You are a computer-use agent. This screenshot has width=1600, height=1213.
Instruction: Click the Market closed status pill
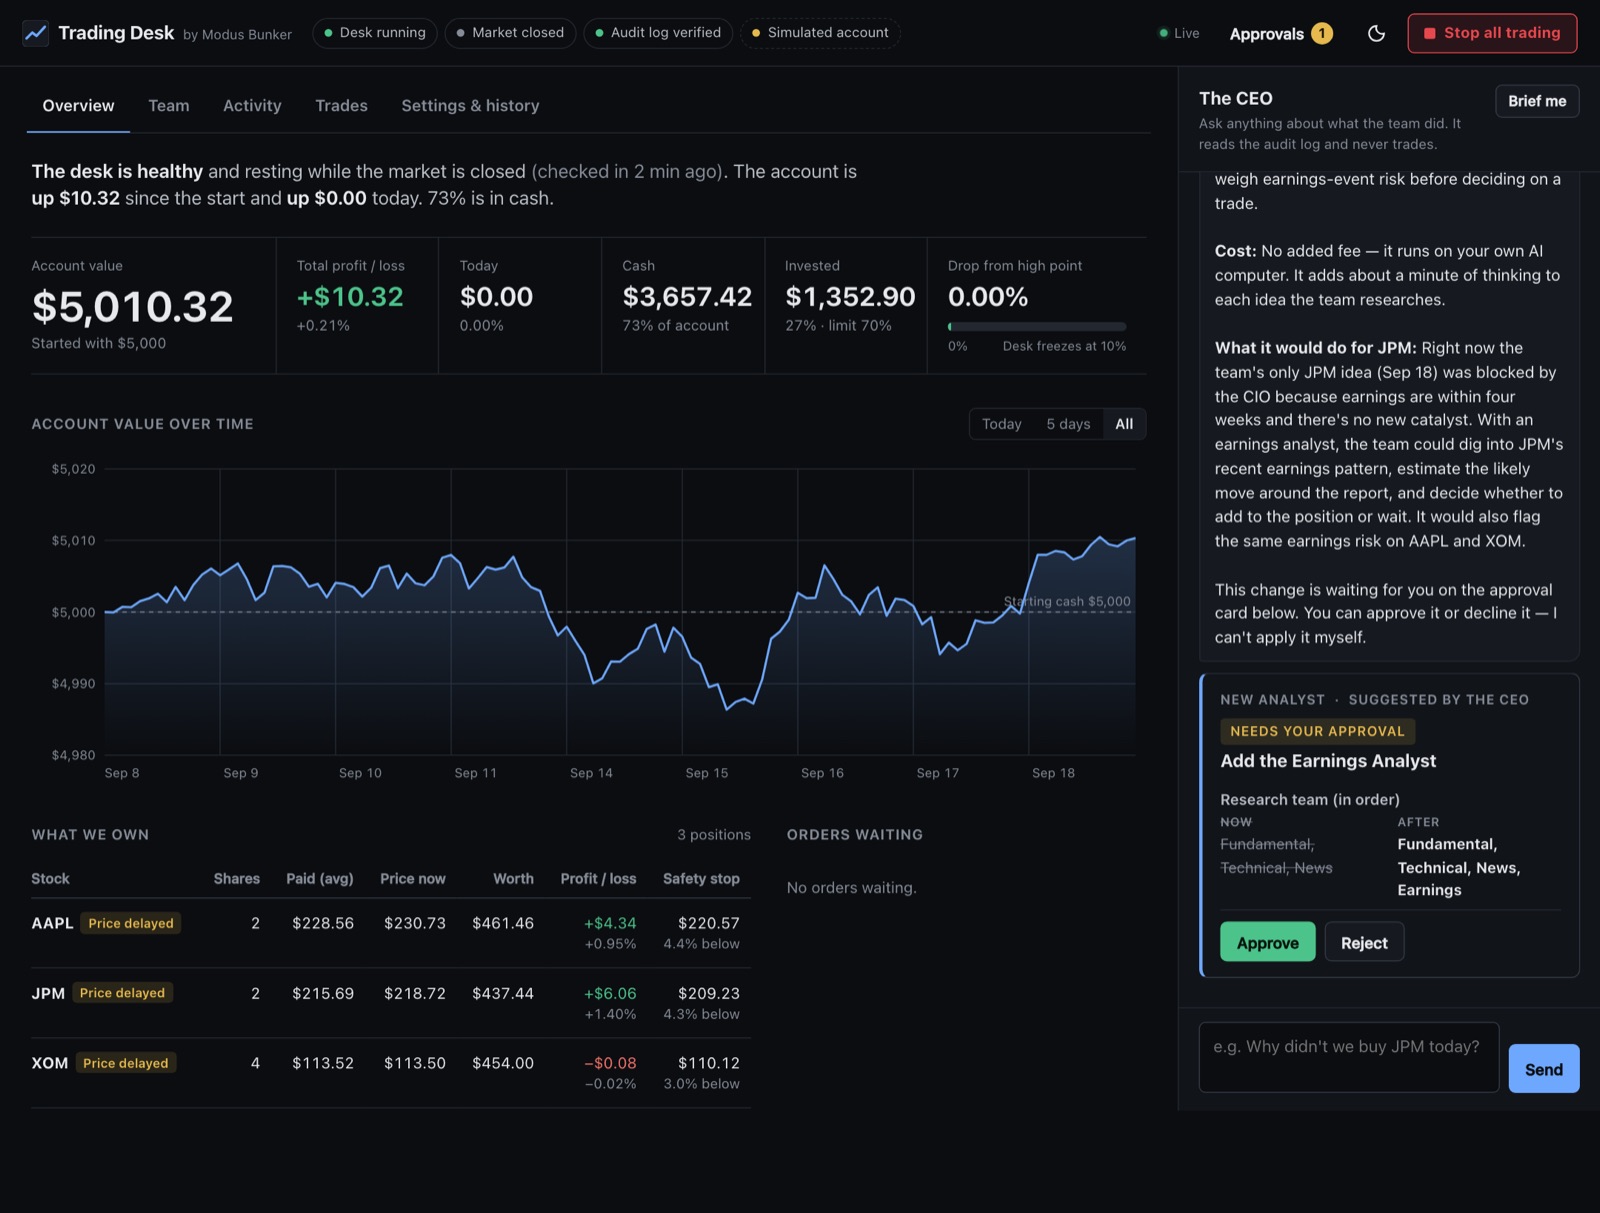coord(510,33)
